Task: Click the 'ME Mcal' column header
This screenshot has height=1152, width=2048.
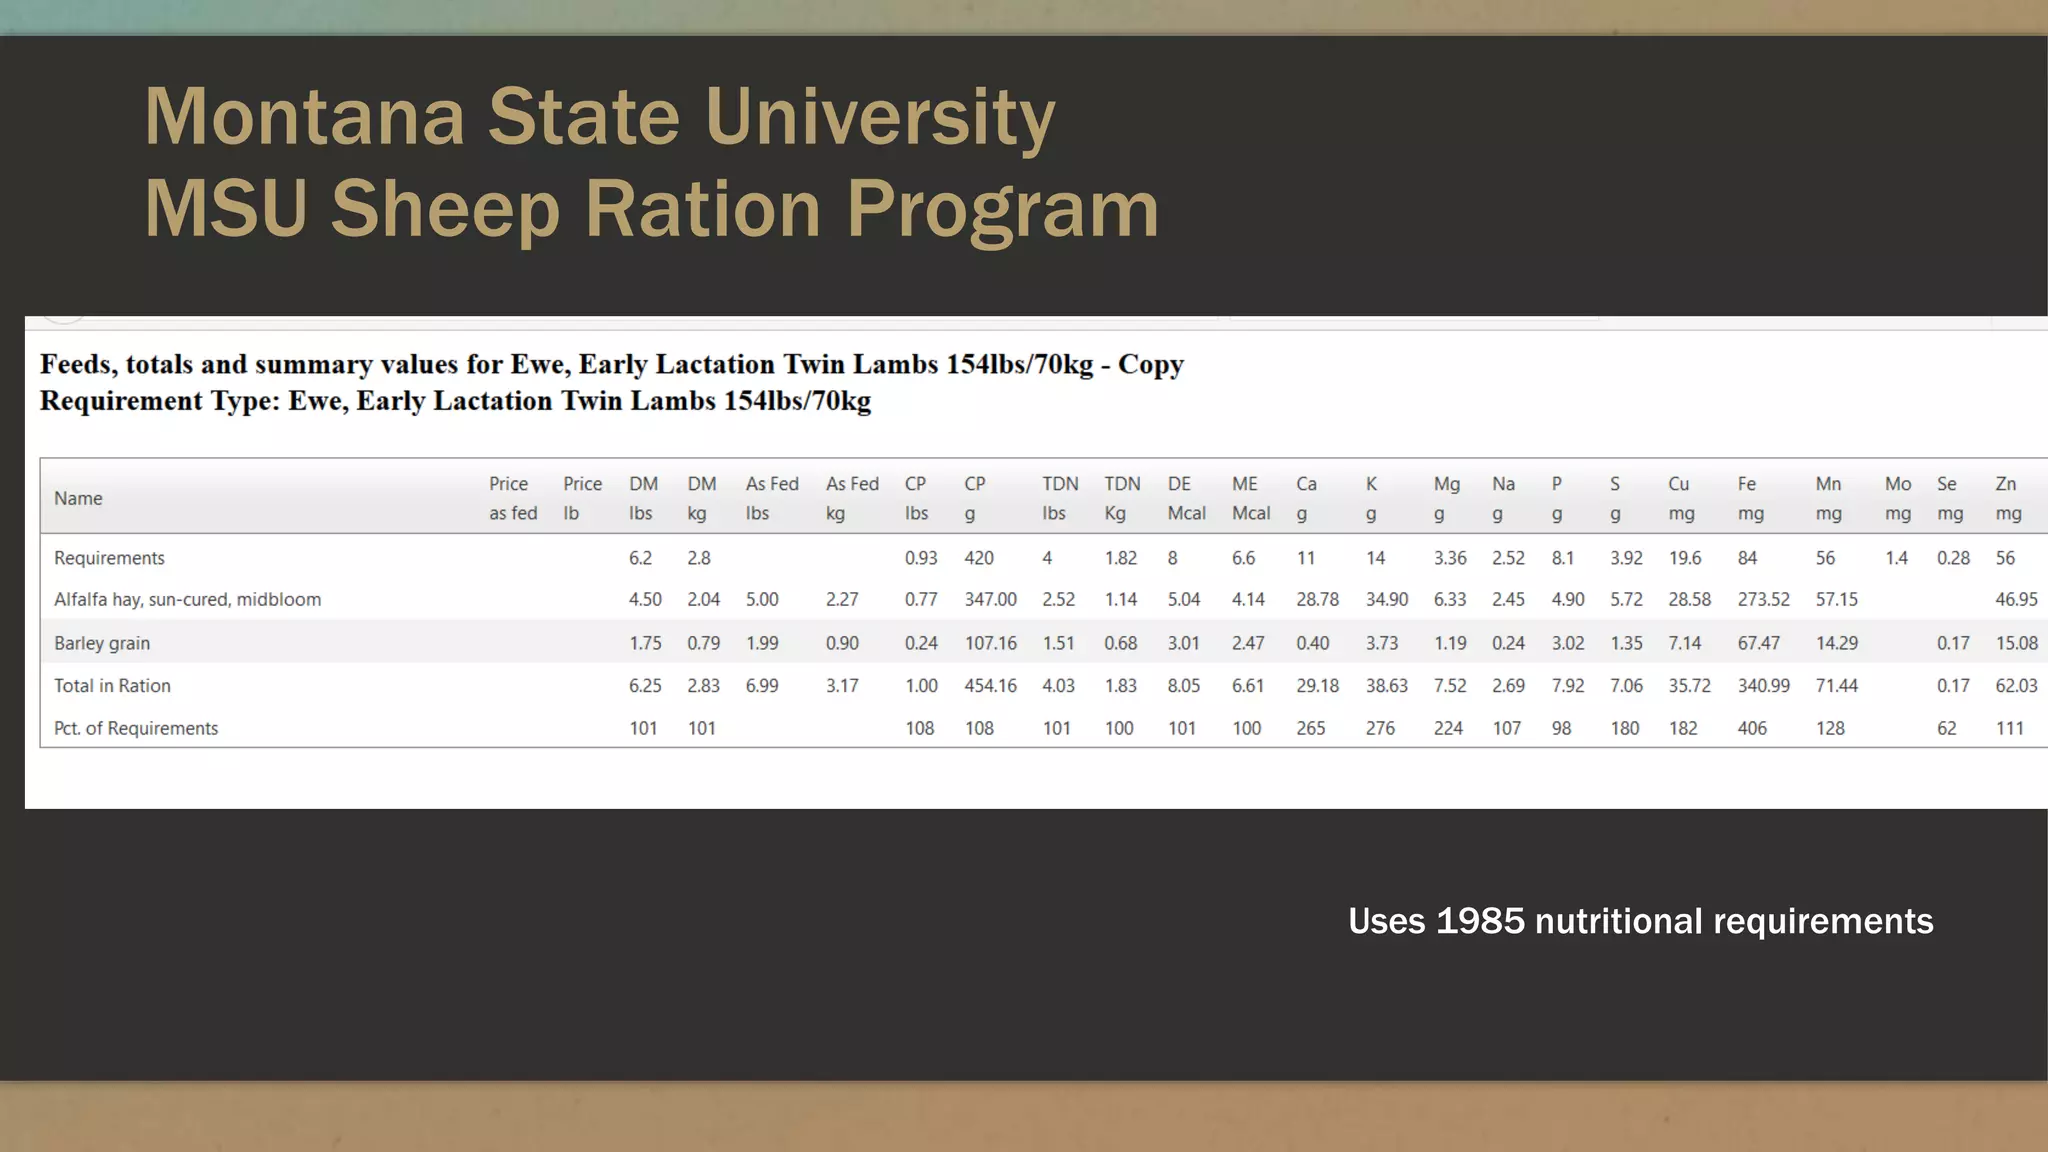Action: (1251, 498)
